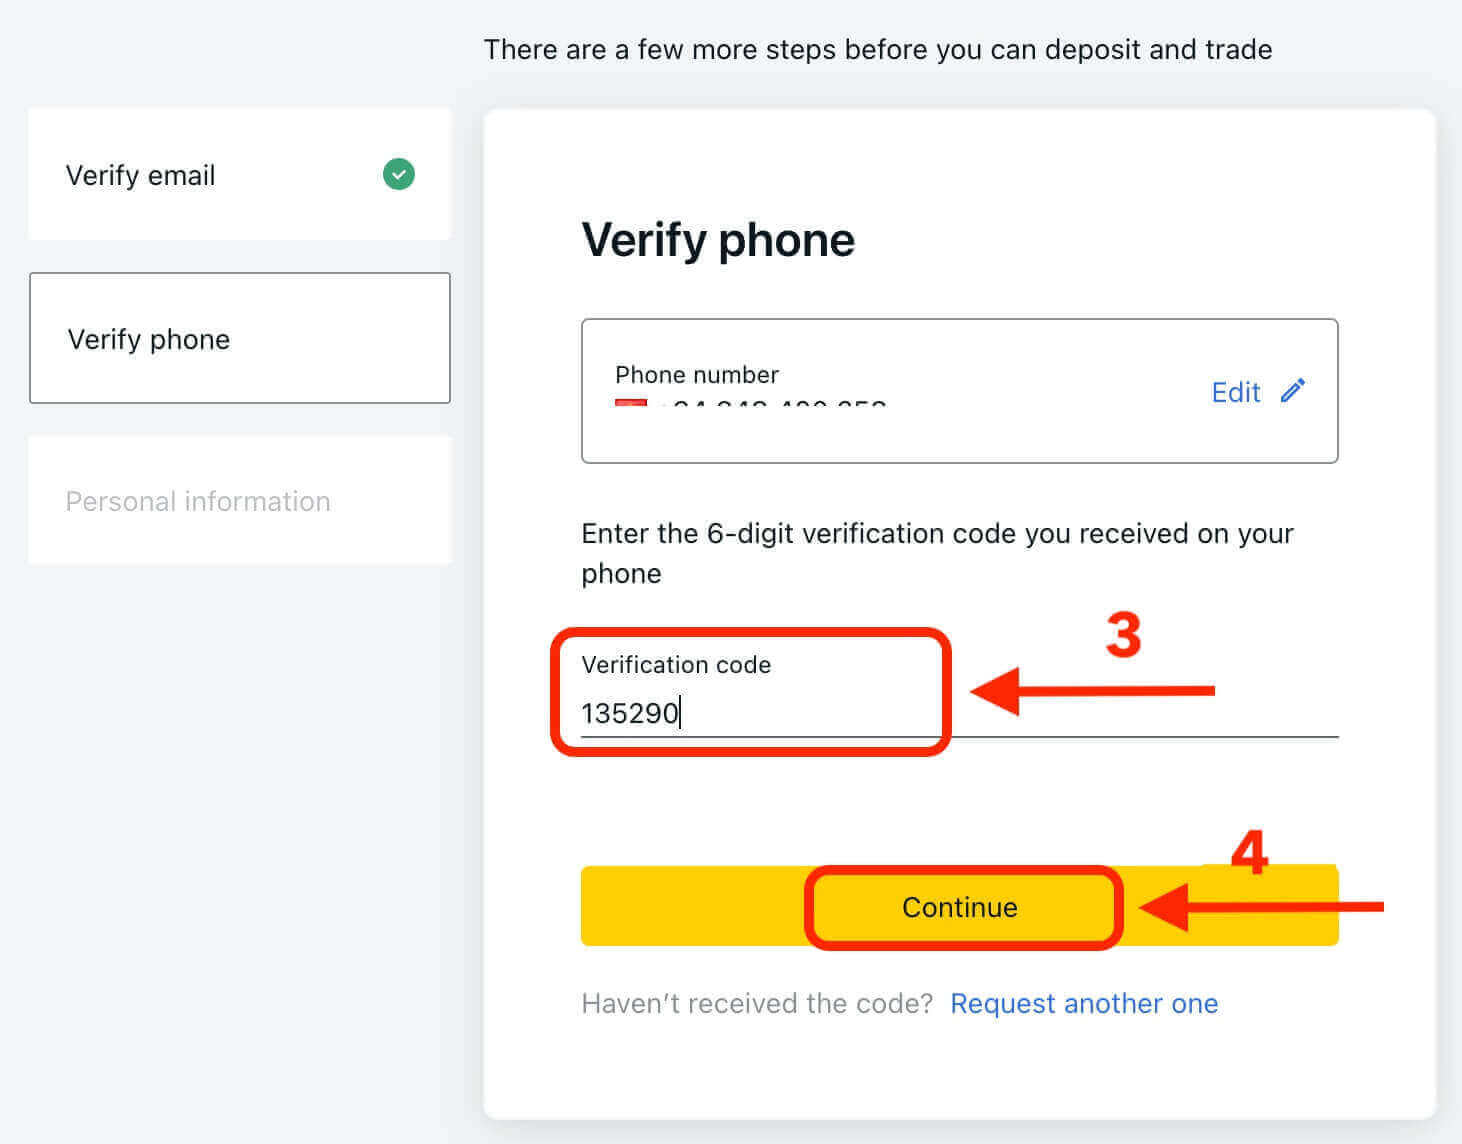Click the Request another one link
The height and width of the screenshot is (1144, 1462).
coord(1084,1003)
